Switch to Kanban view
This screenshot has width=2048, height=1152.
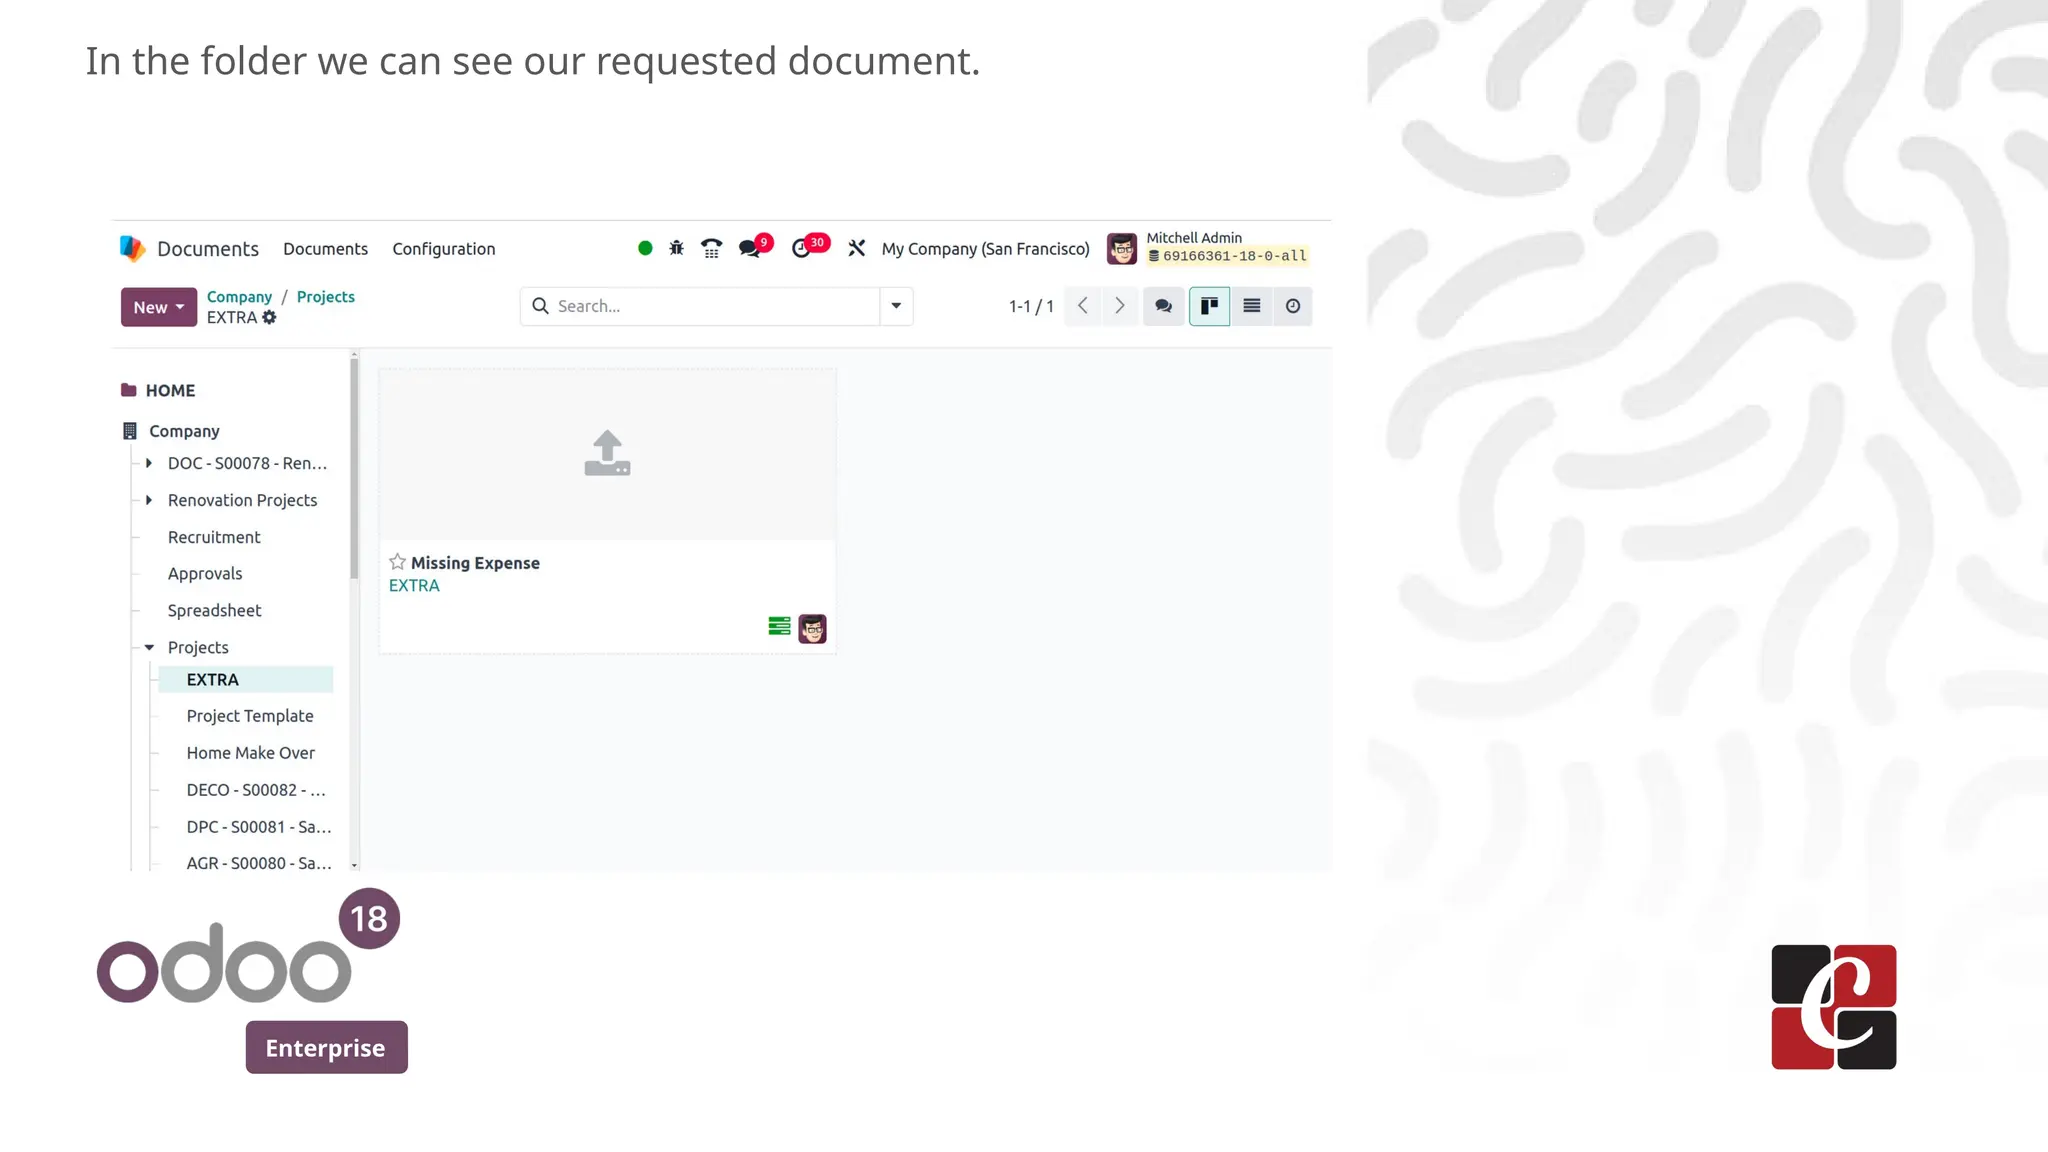pos(1209,306)
